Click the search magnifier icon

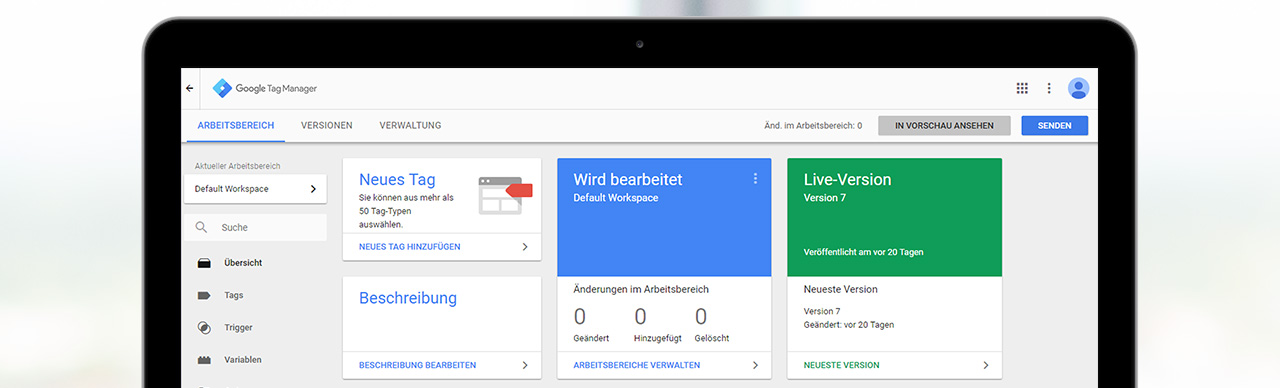[x=202, y=228]
